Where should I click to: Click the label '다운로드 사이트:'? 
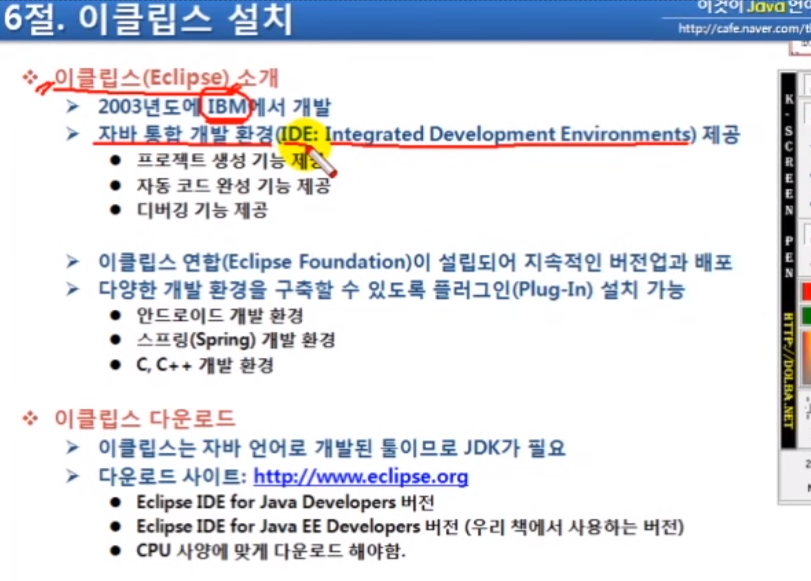coord(172,476)
